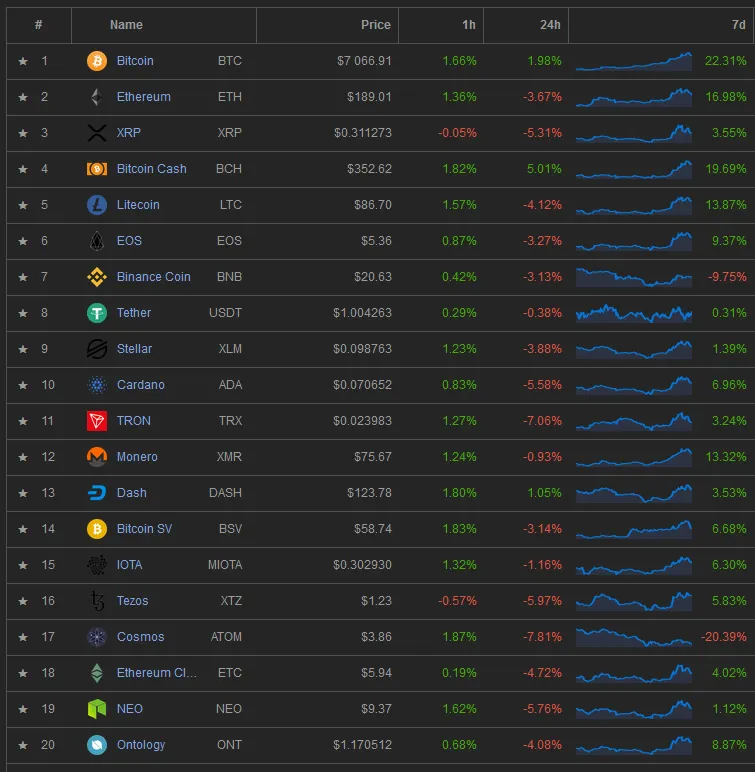Open Tether's 7d sparkline chart
The height and width of the screenshot is (772, 755).
tap(634, 313)
